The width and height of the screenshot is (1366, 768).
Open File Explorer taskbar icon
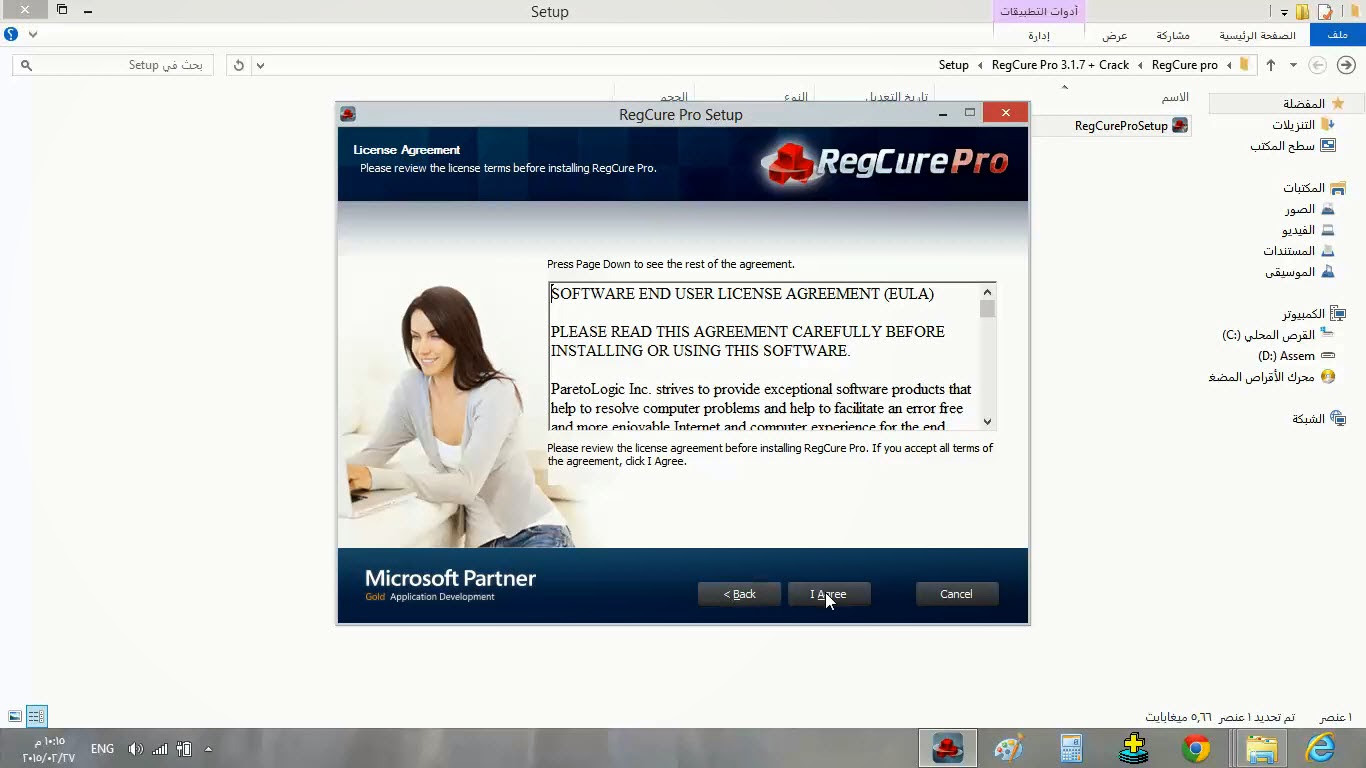(x=1262, y=748)
